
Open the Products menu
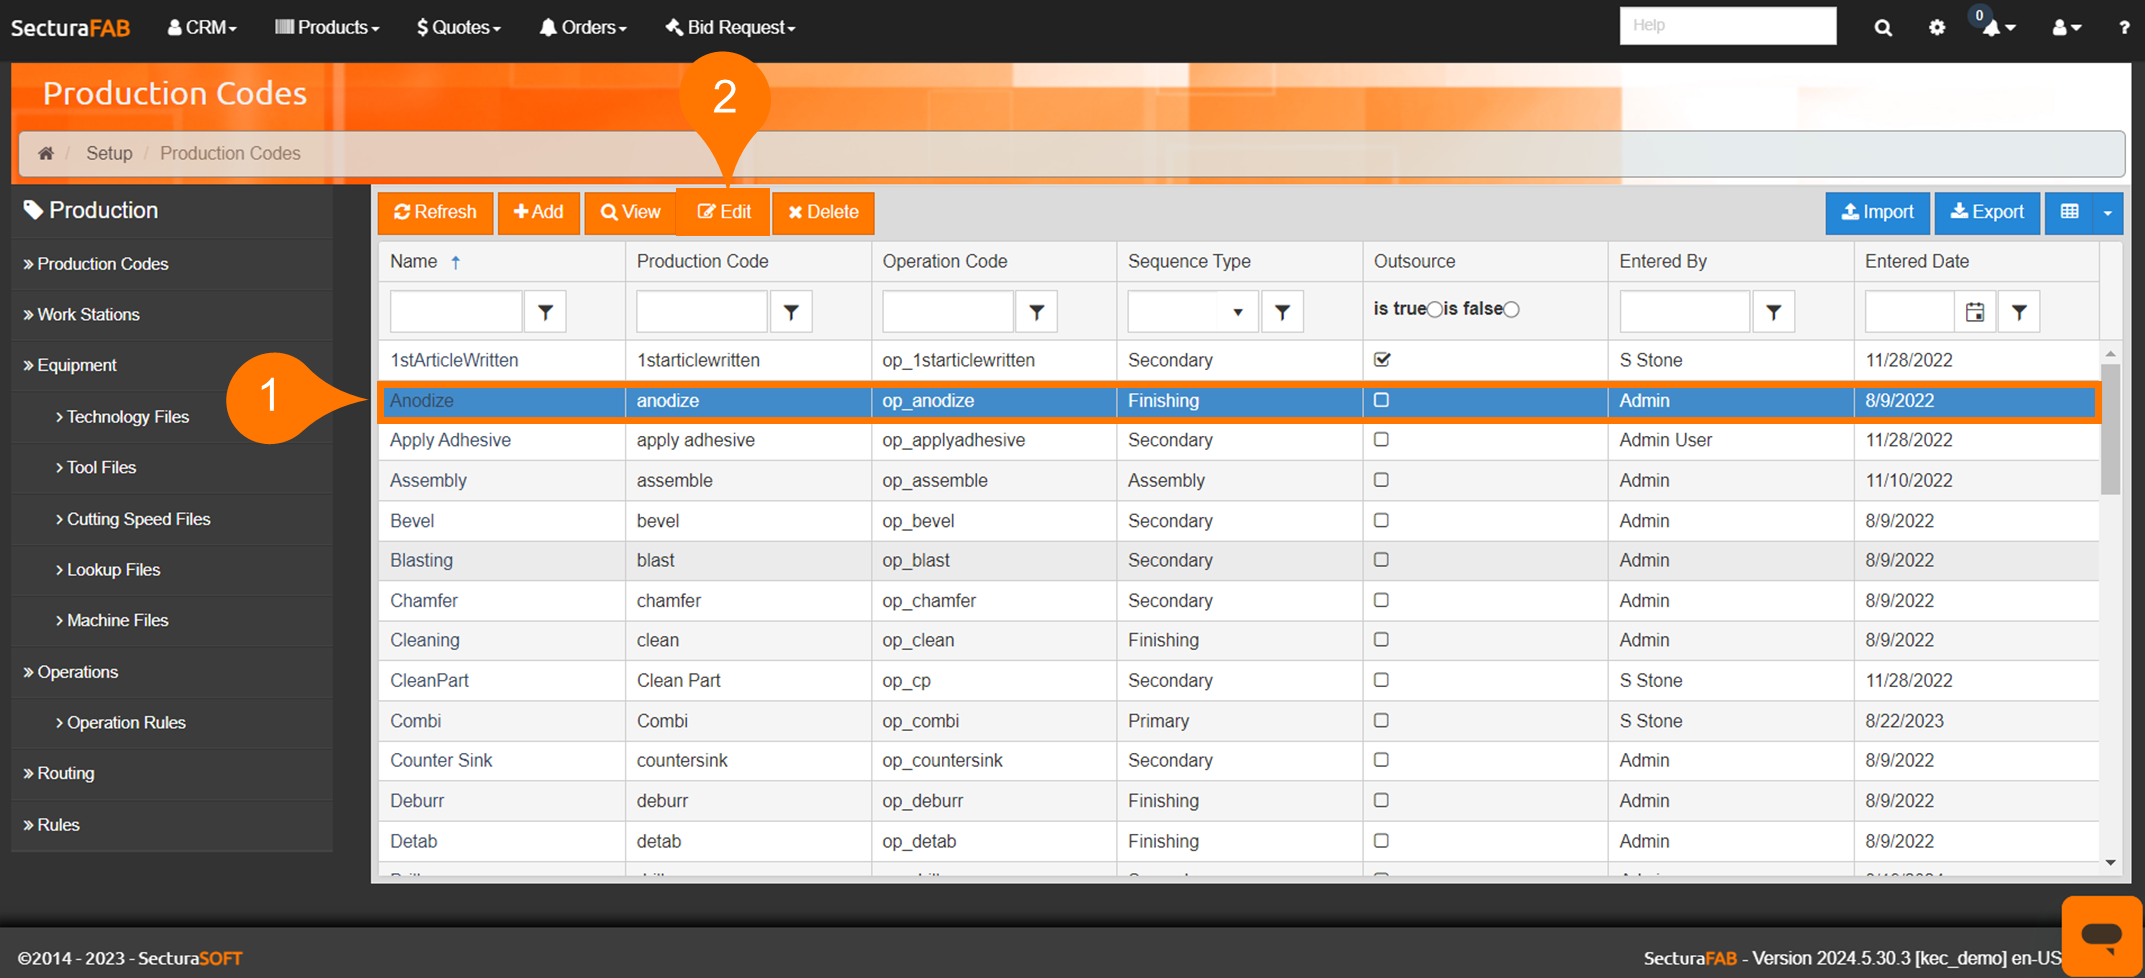tap(327, 28)
